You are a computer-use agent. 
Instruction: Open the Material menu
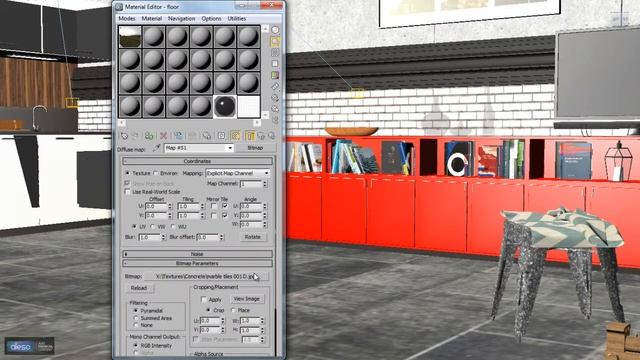pos(152,18)
